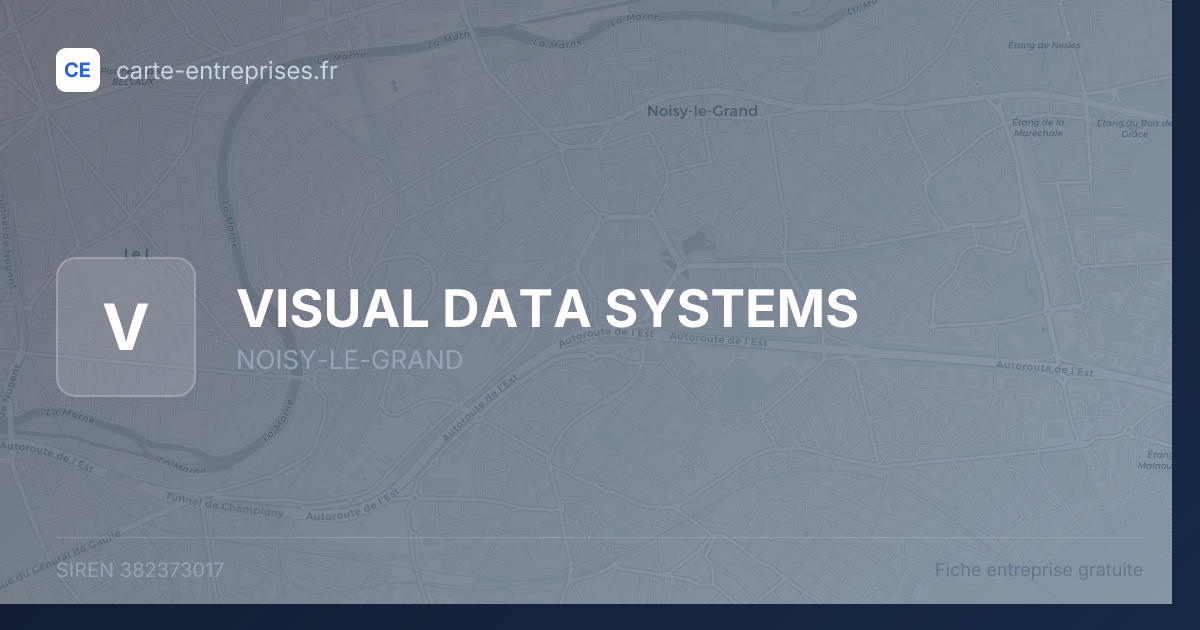The height and width of the screenshot is (630, 1200).
Task: Click the V company initial tile
Action: pos(126,327)
